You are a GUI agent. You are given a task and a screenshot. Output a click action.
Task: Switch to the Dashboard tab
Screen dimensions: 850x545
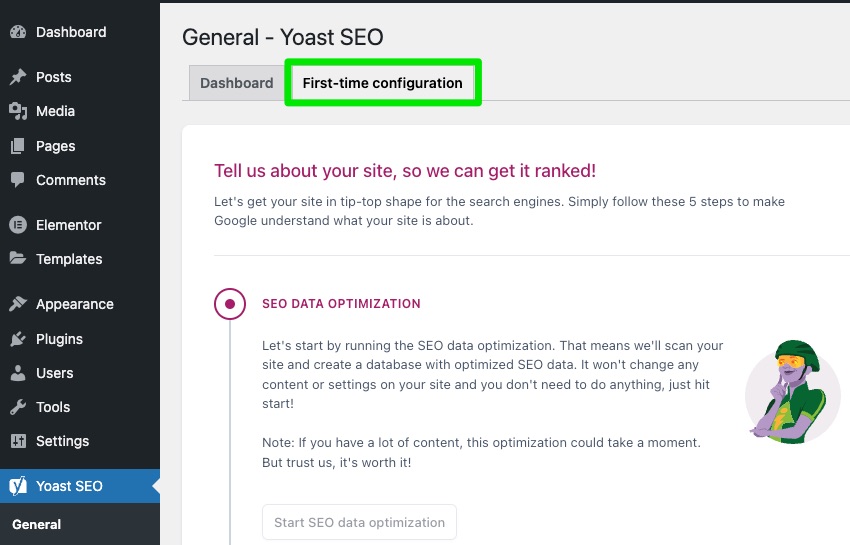click(x=237, y=83)
